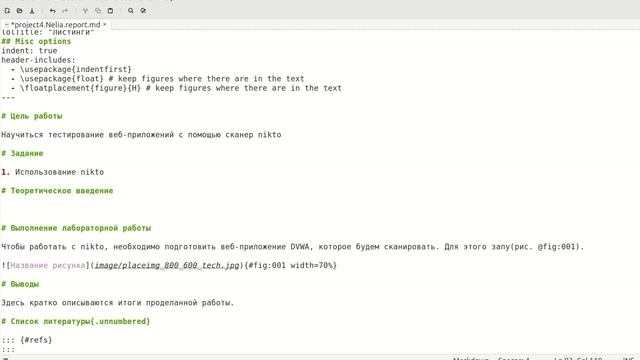Paste from clipboard toolbar icon
640x360 pixels.
click(110, 11)
